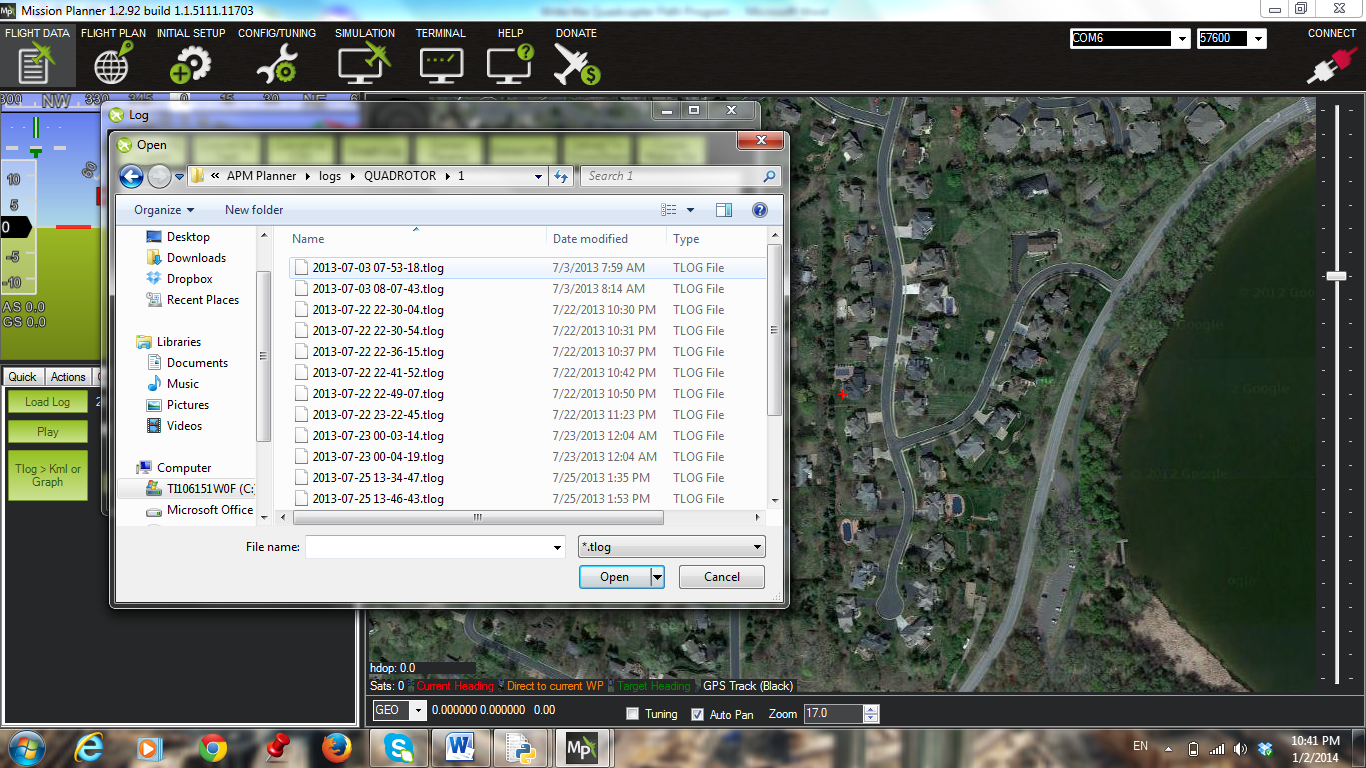Click New folder button

coord(254,210)
